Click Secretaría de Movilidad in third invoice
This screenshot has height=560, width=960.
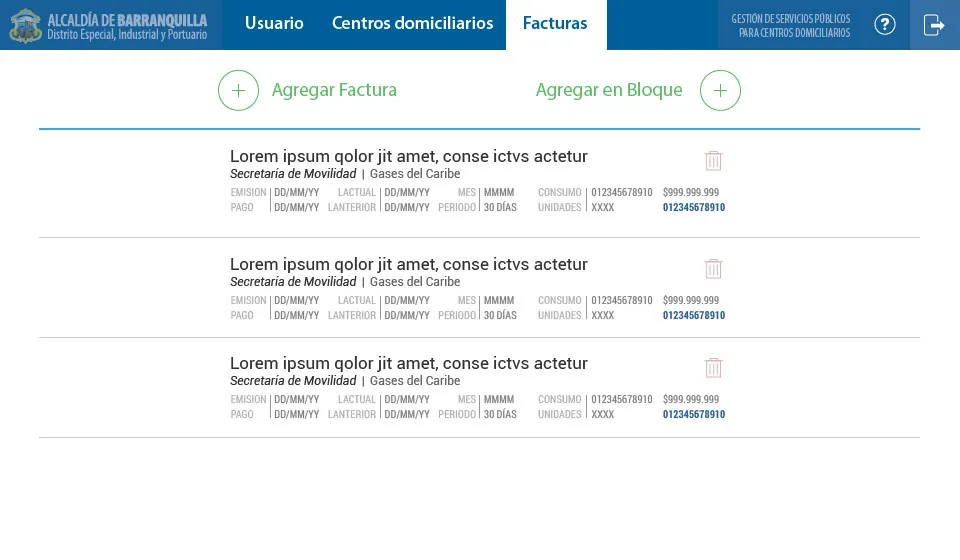[293, 381]
